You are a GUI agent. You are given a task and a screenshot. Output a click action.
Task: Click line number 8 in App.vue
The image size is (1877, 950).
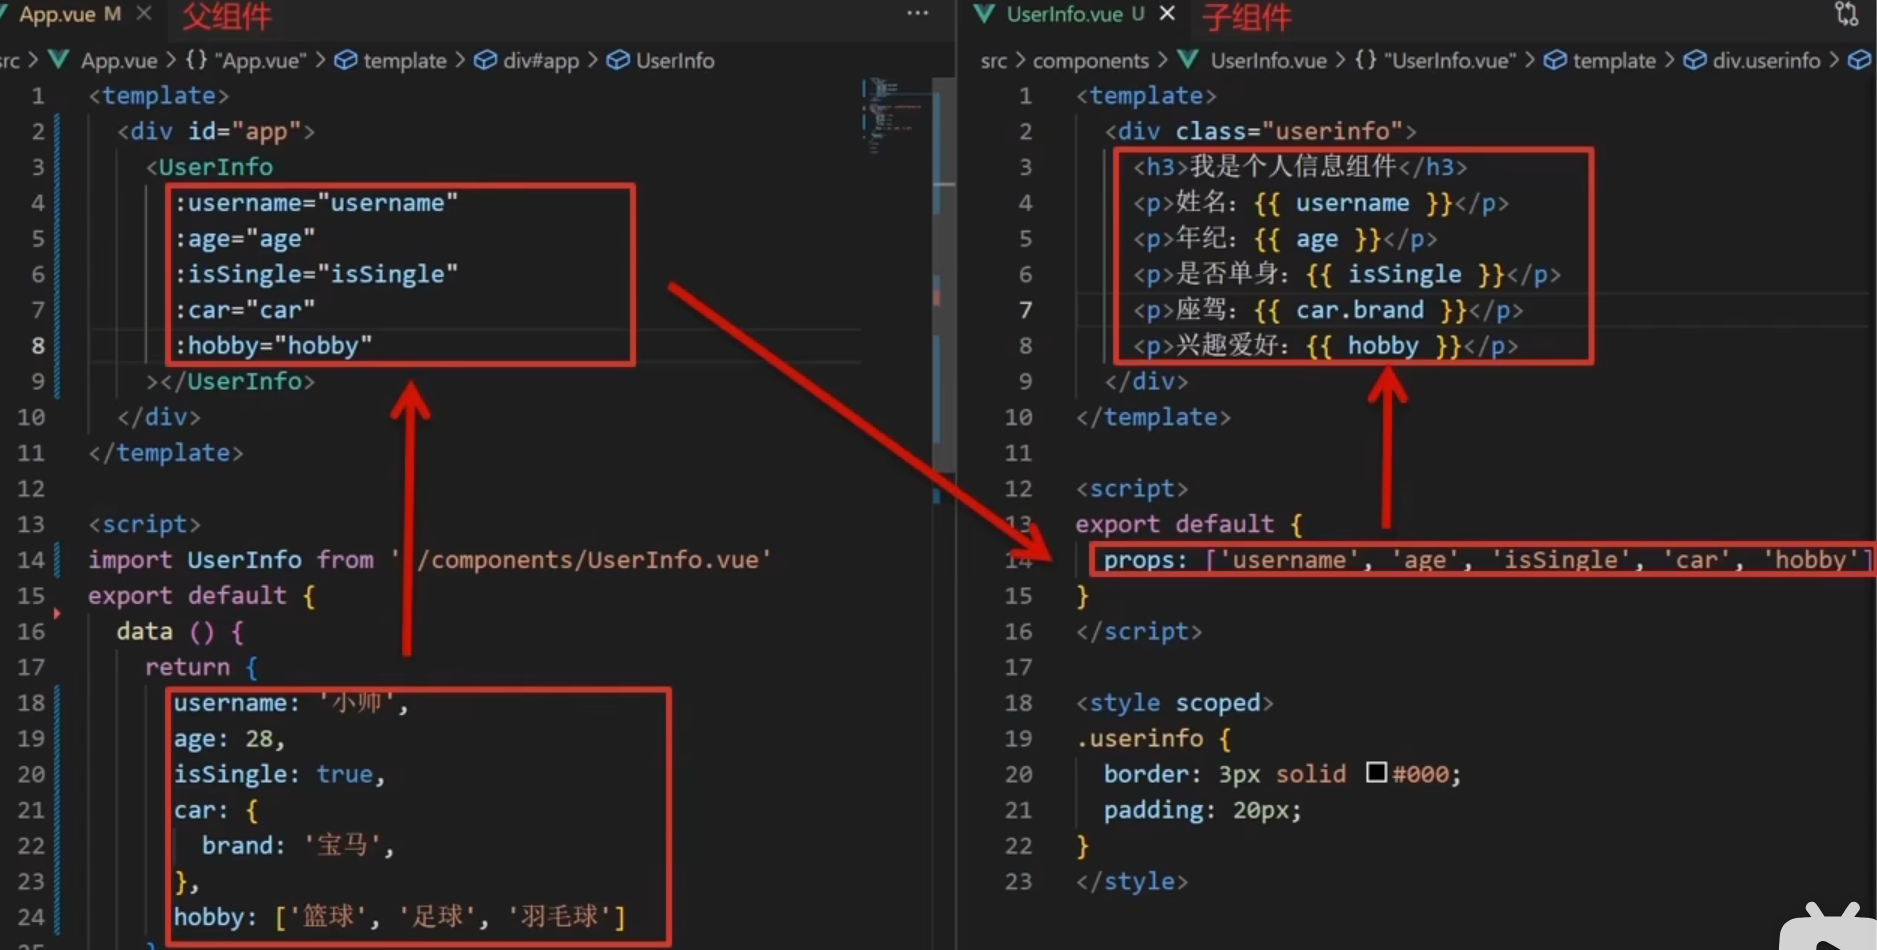point(37,346)
